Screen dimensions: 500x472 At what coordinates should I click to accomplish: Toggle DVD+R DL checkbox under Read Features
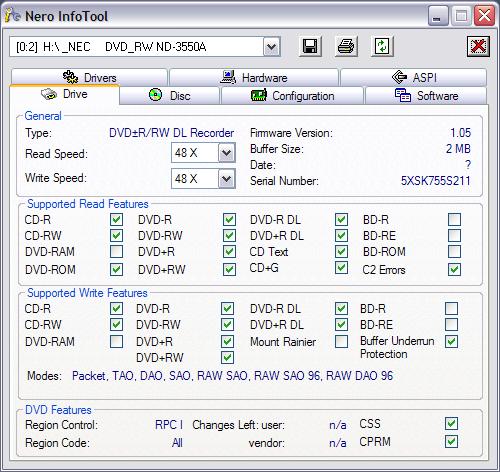[341, 236]
